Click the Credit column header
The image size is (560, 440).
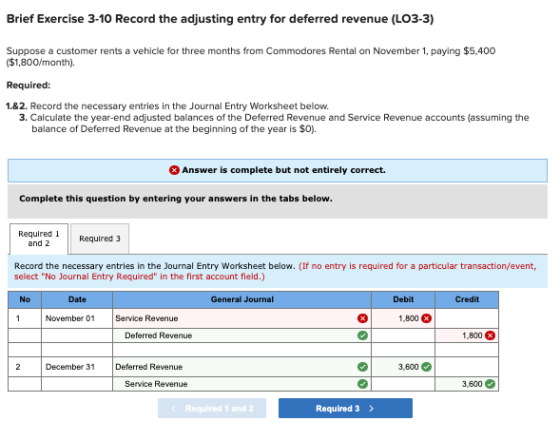tap(467, 300)
